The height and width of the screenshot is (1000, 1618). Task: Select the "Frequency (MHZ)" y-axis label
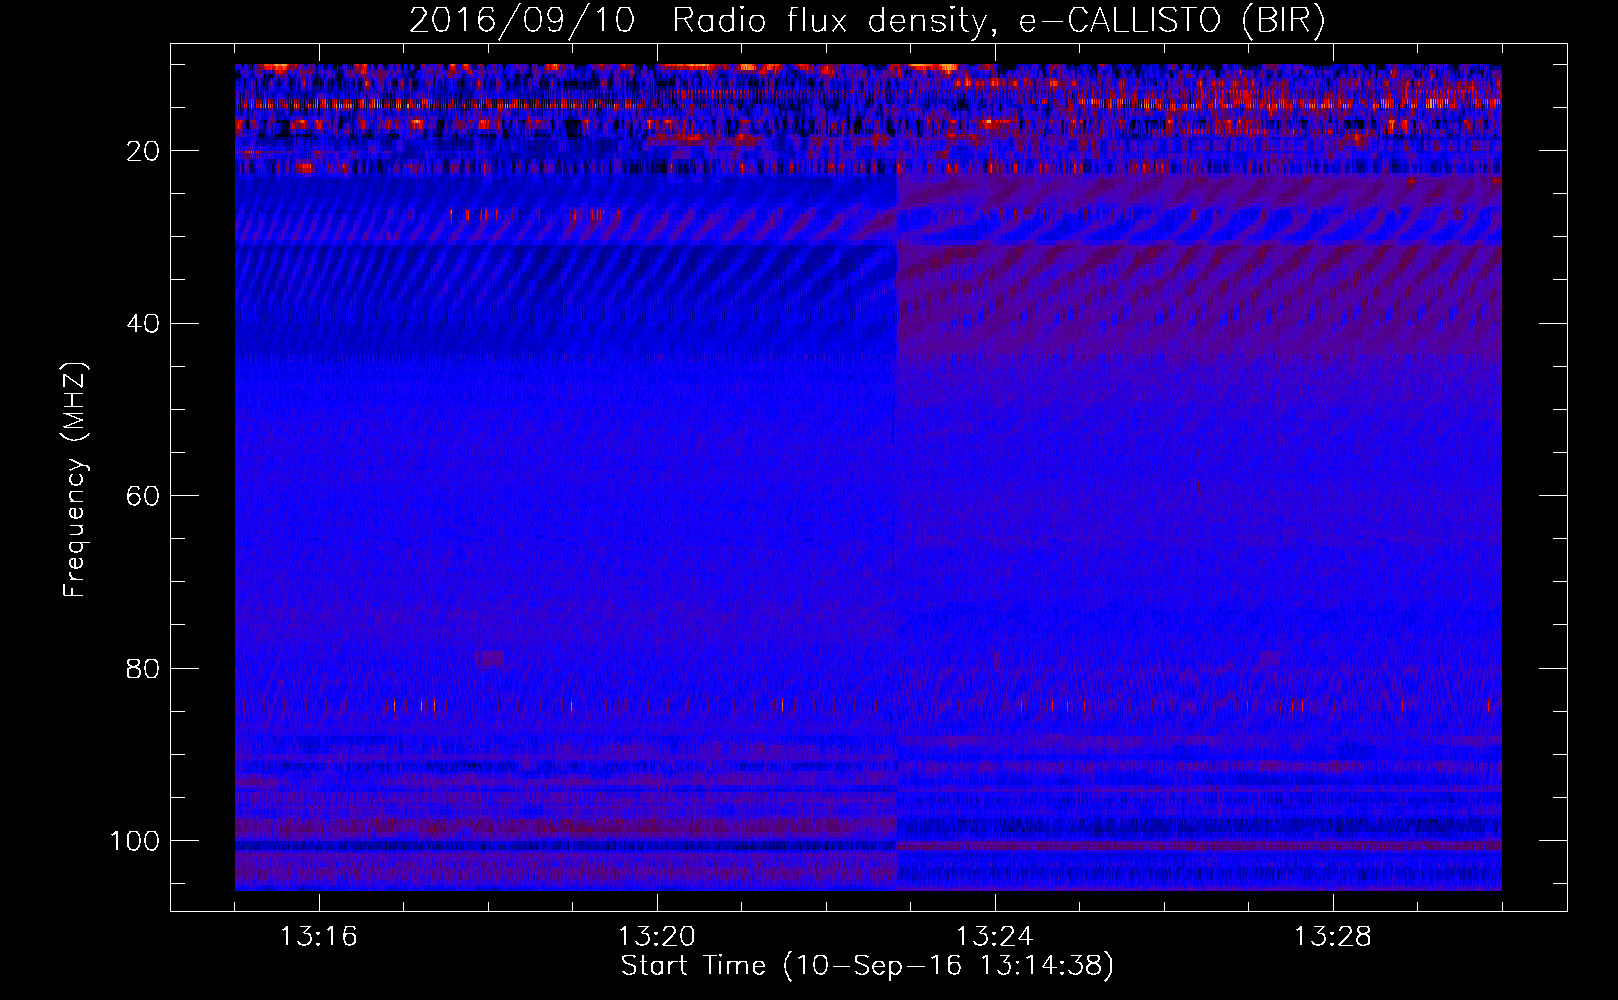[x=76, y=479]
